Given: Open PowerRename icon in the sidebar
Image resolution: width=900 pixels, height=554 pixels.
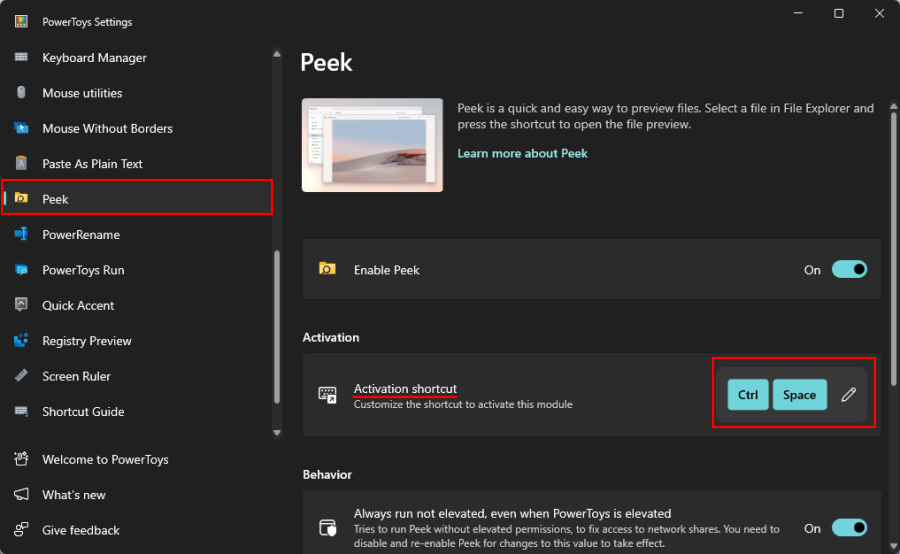Looking at the screenshot, I should tap(21, 234).
